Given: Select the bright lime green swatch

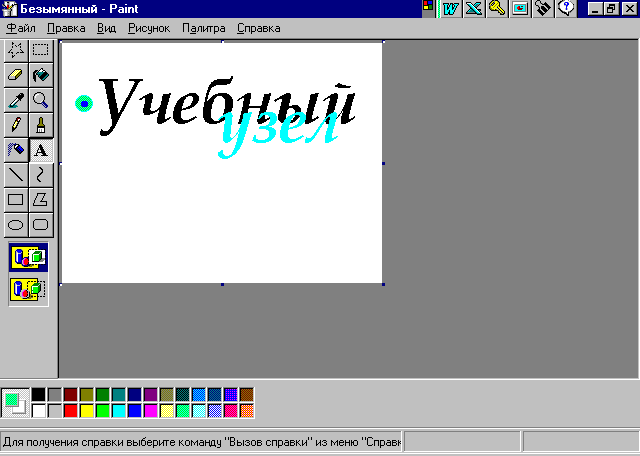Looking at the screenshot, I should [x=102, y=411].
